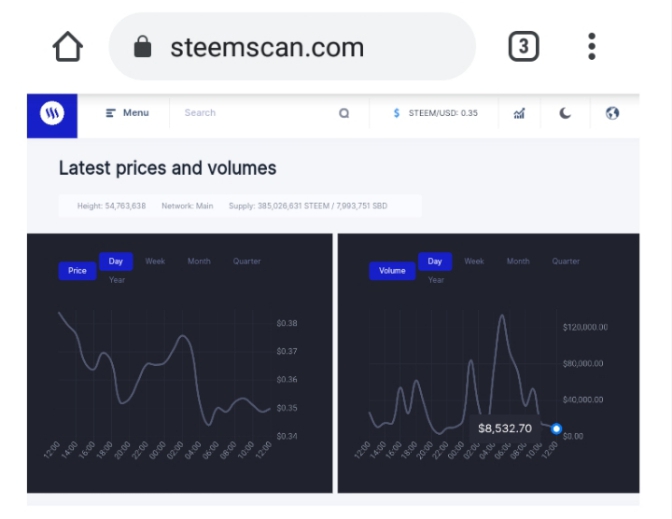672x519 pixels.
Task: Focus the Search input field
Action: (250, 113)
